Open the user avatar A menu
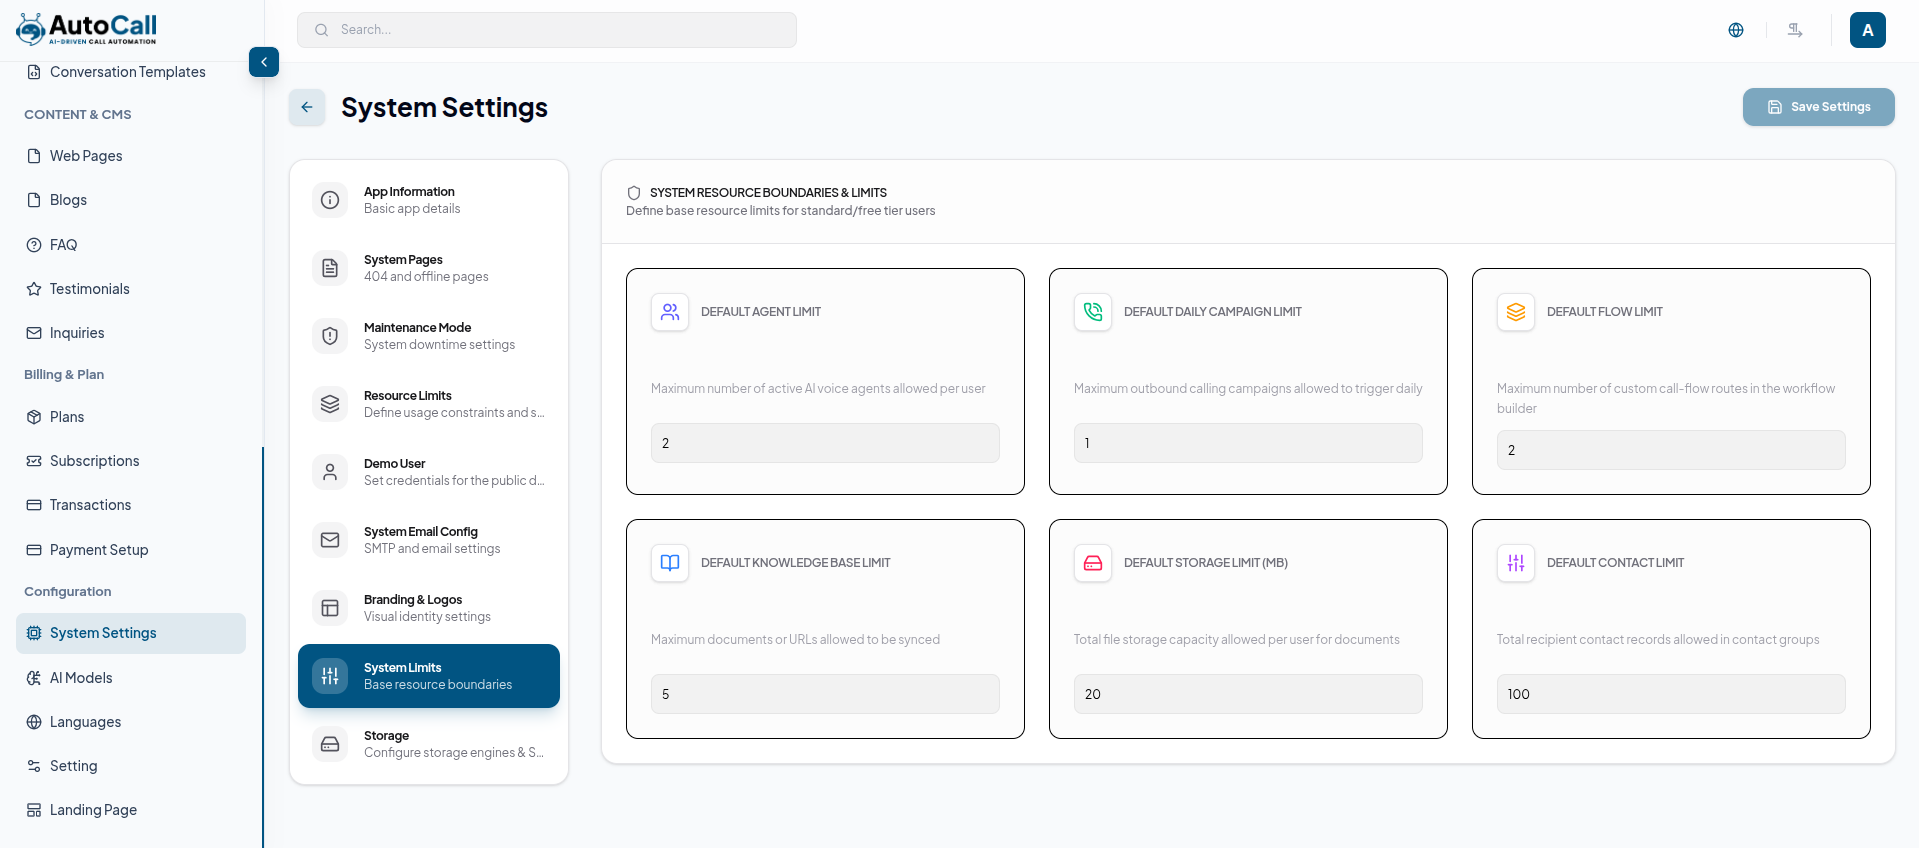The image size is (1919, 848). point(1868,30)
